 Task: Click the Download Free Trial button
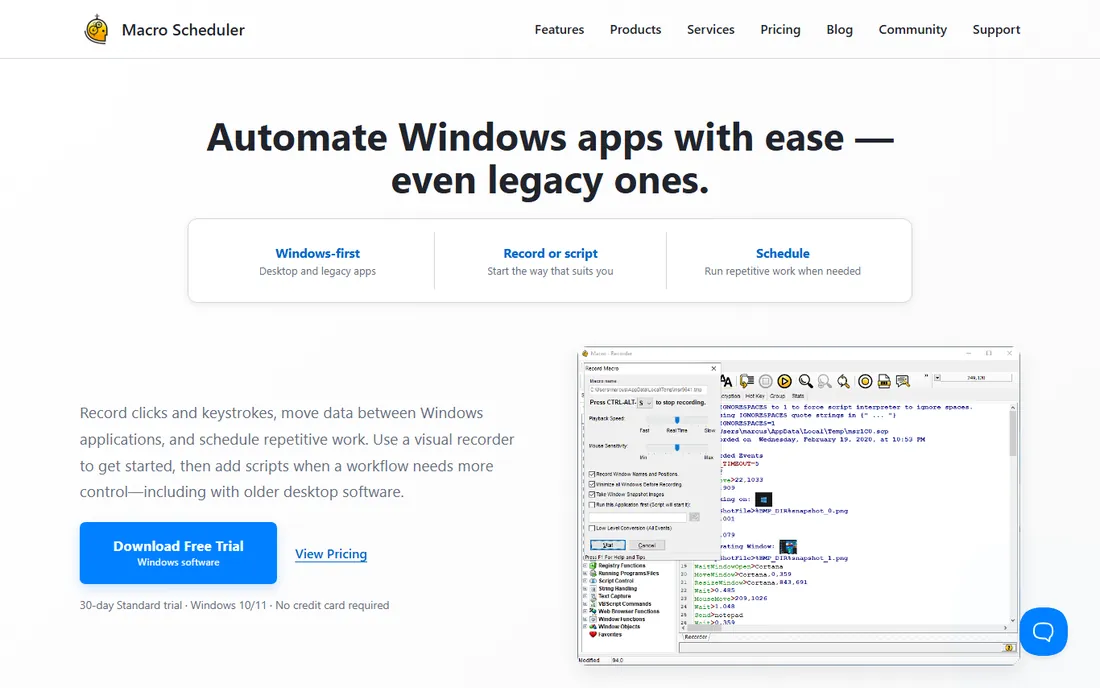[178, 553]
